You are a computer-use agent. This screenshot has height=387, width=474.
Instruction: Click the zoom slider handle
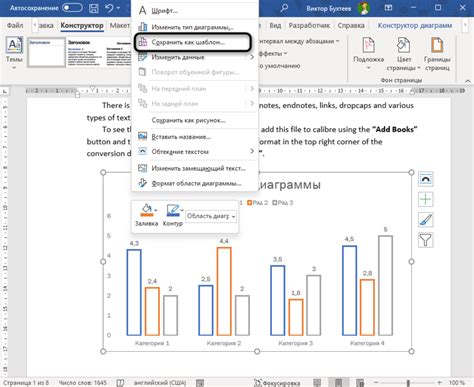[x=408, y=383]
